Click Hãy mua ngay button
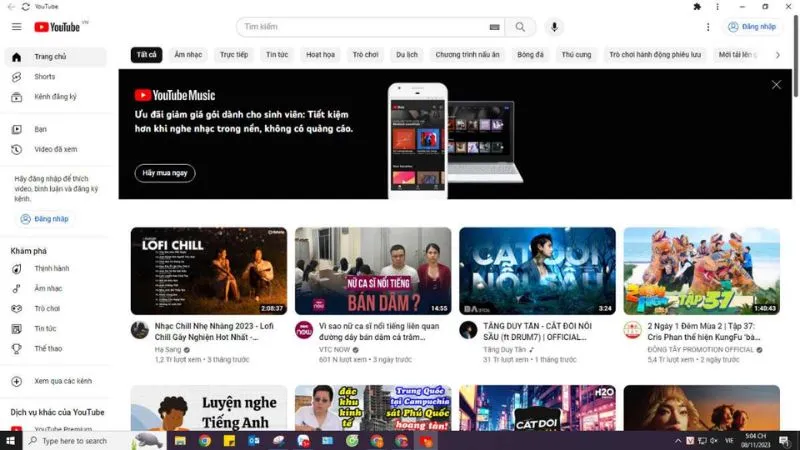800x450 pixels. pyautogui.click(x=165, y=173)
